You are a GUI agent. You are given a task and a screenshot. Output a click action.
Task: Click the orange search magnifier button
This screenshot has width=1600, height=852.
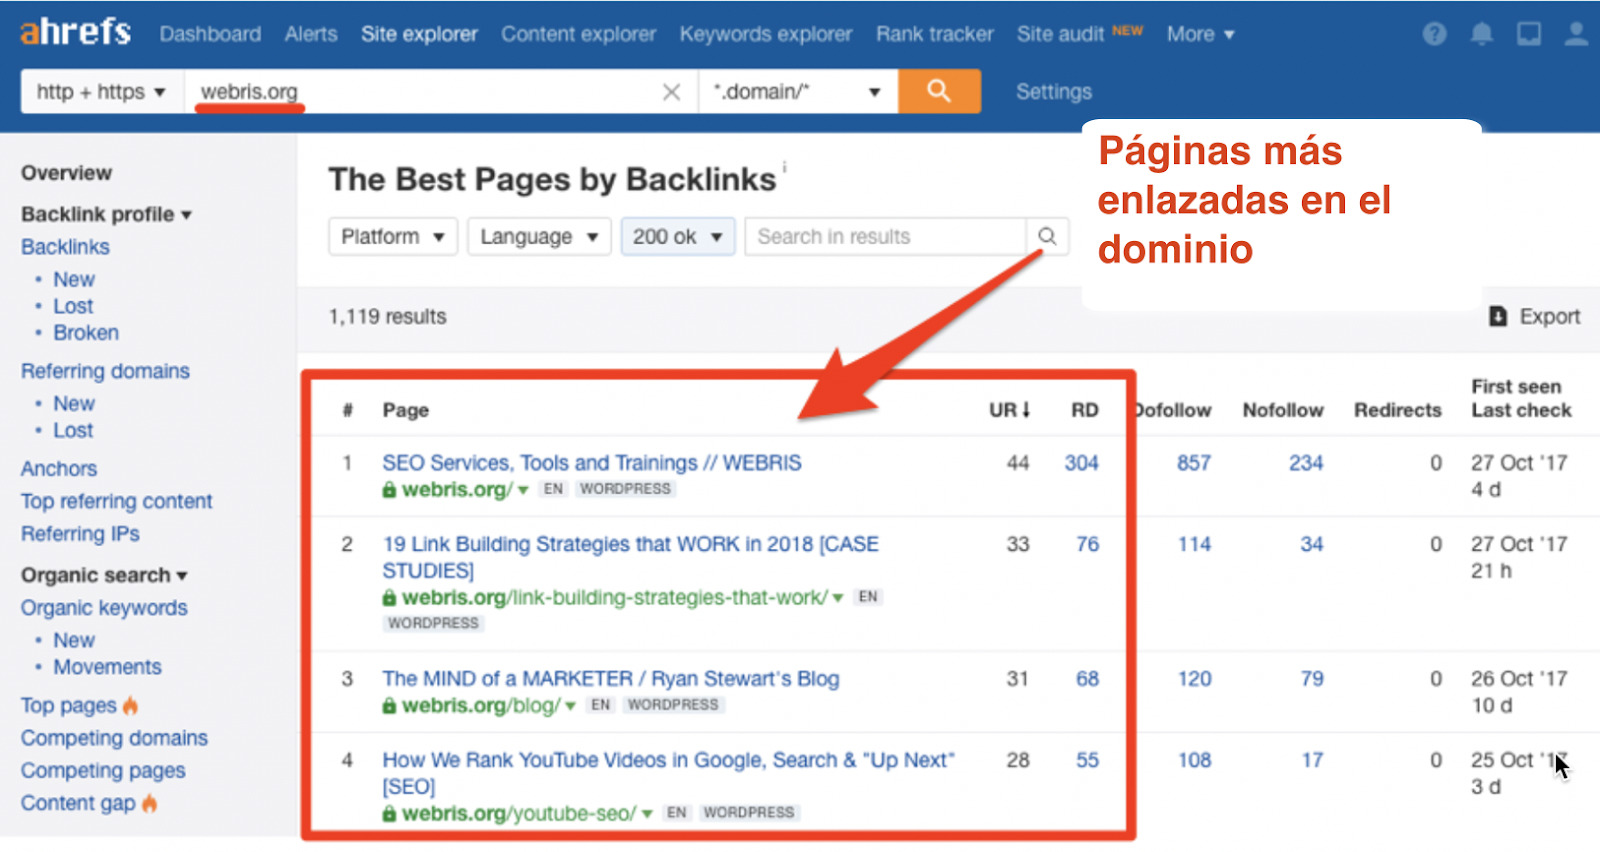(x=939, y=91)
